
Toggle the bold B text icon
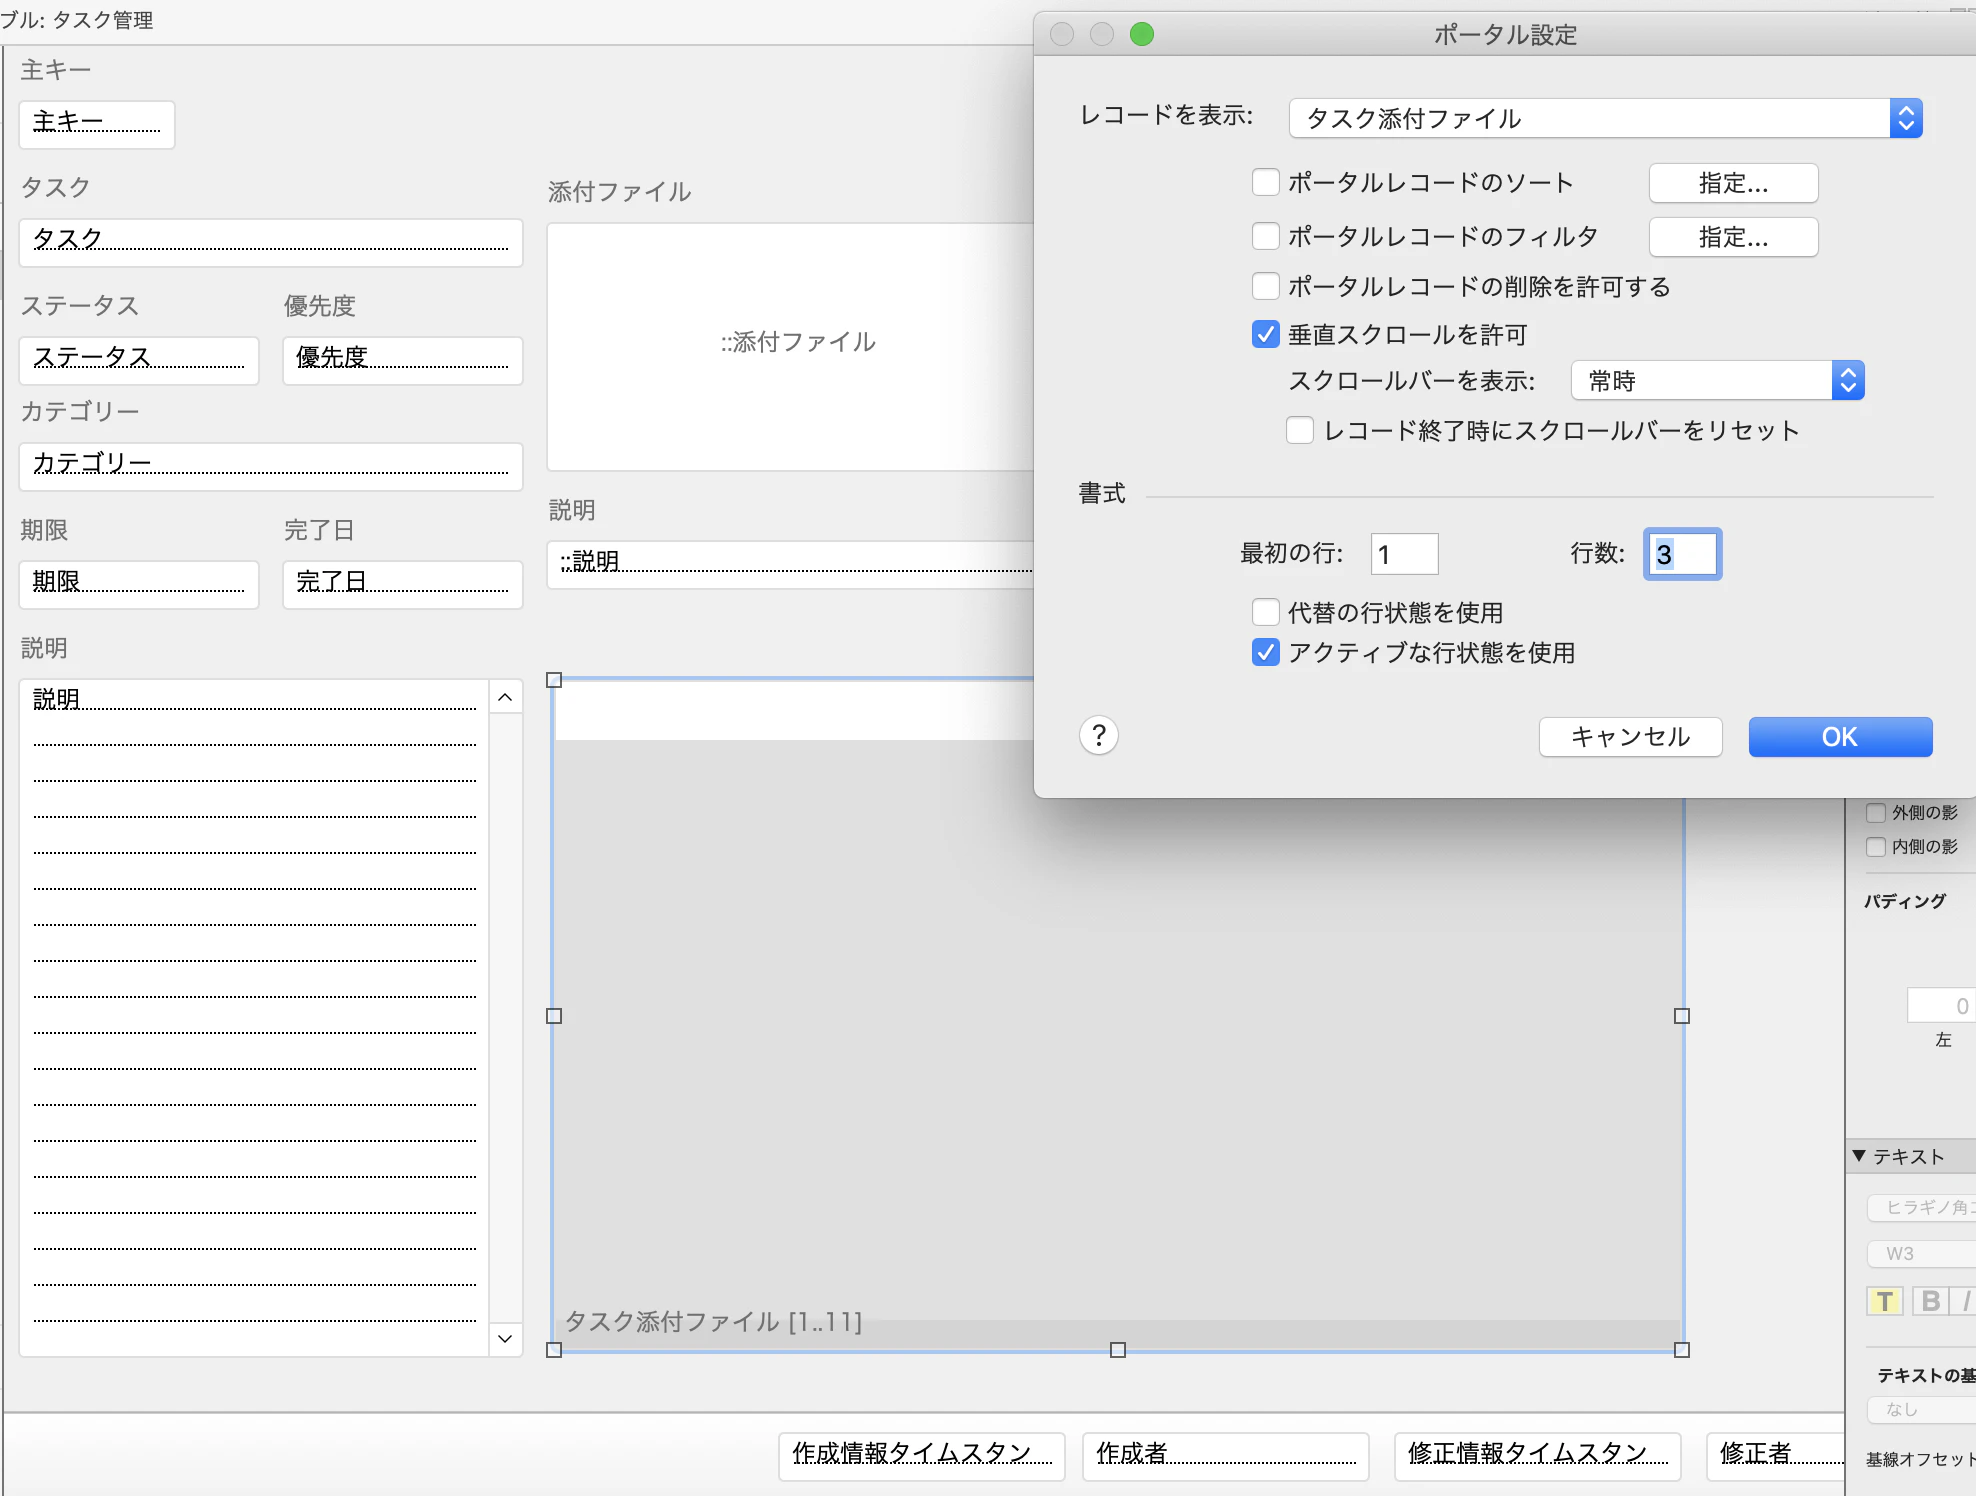coord(1930,1301)
